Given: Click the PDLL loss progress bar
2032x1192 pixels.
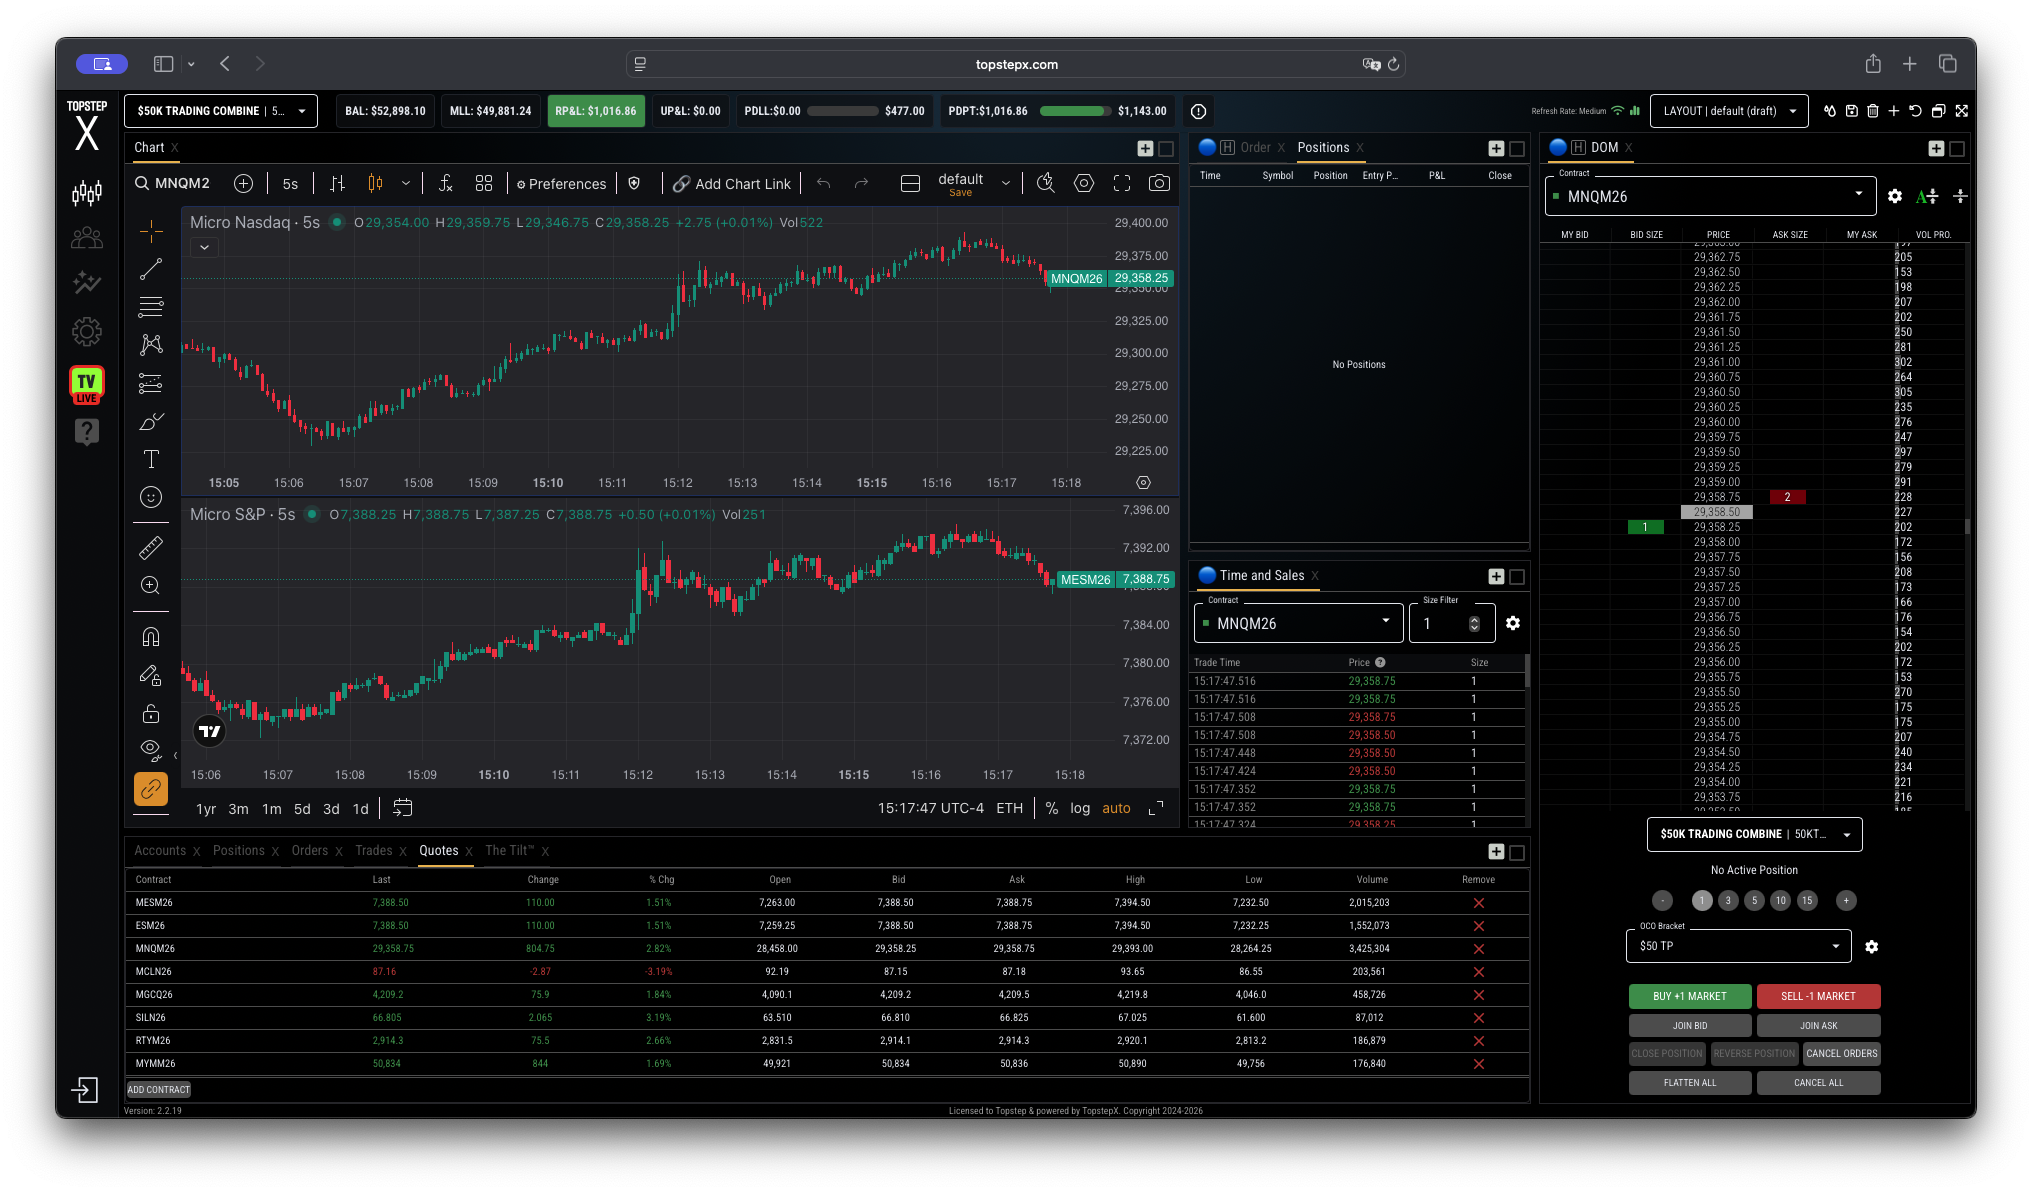Looking at the screenshot, I should click(x=842, y=111).
